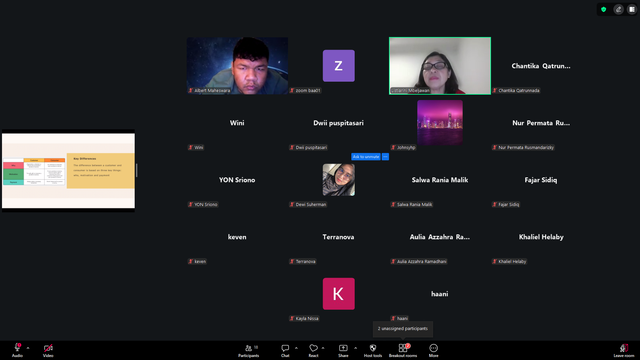
Task: Click muted mic icon beside Wini label
Action: [x=191, y=147]
